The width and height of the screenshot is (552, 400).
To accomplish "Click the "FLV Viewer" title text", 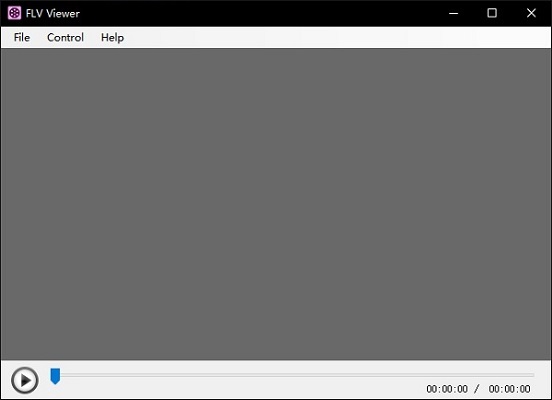I will coord(52,13).
